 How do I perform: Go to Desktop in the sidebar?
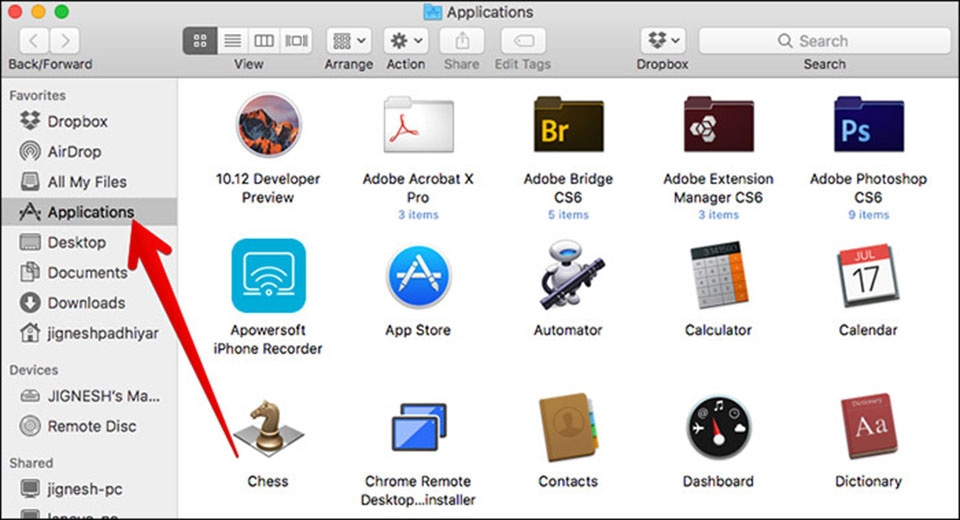pyautogui.click(x=89, y=243)
